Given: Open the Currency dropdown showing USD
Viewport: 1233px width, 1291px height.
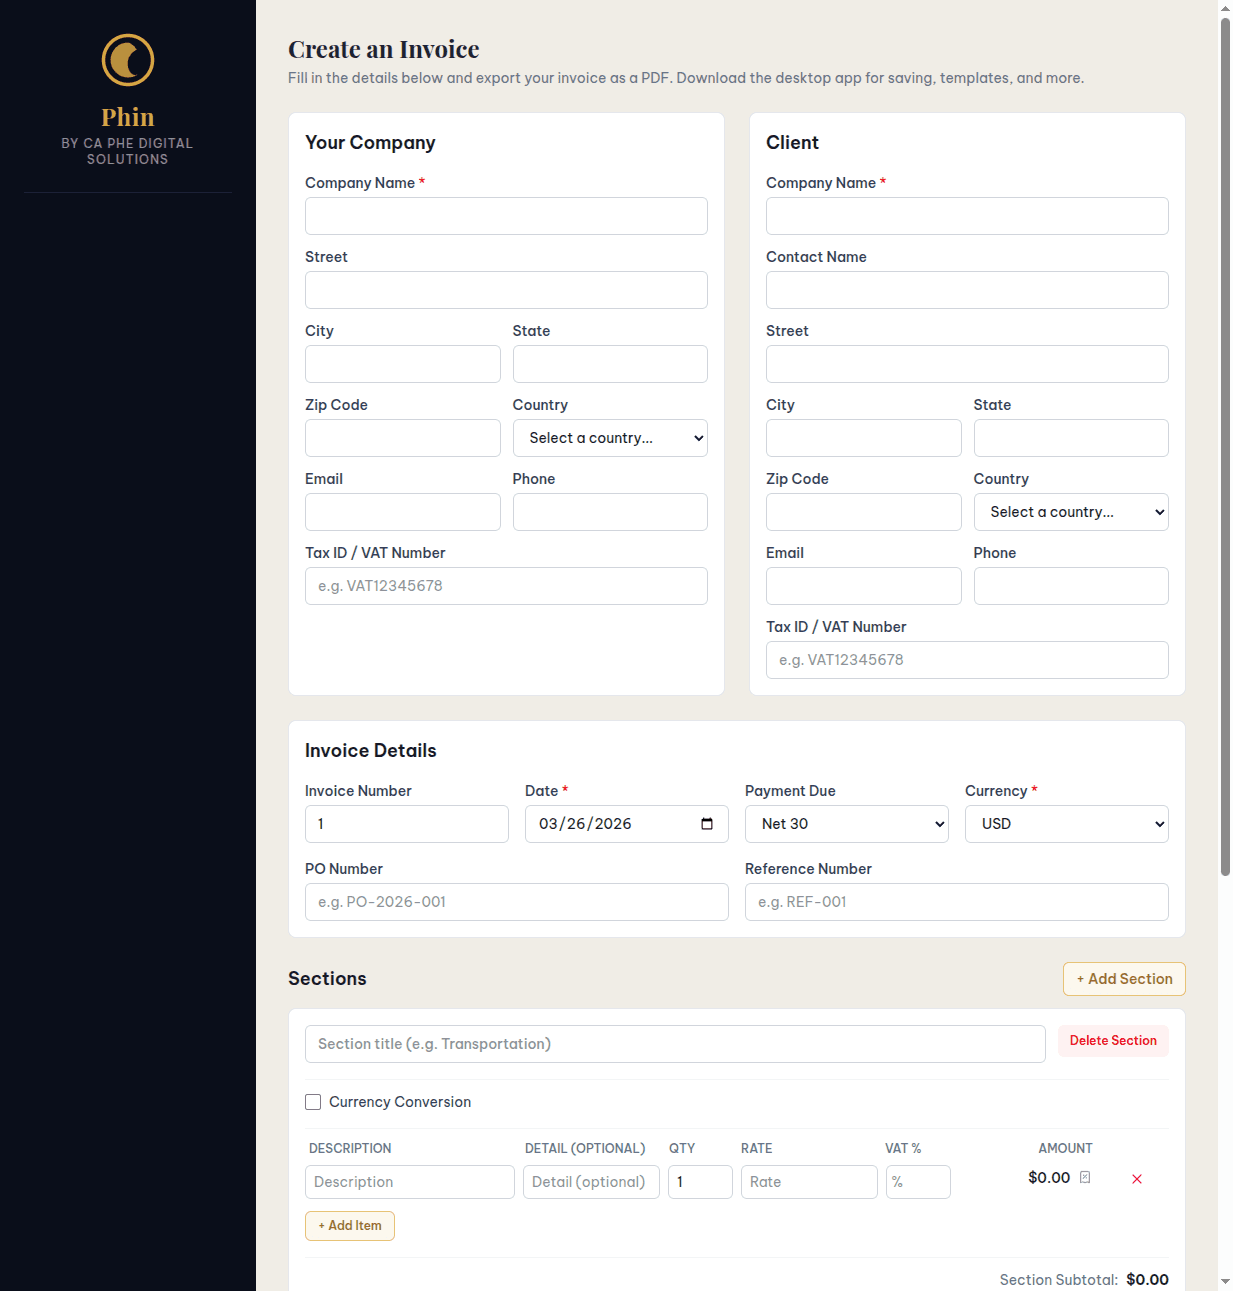Looking at the screenshot, I should click(x=1066, y=823).
